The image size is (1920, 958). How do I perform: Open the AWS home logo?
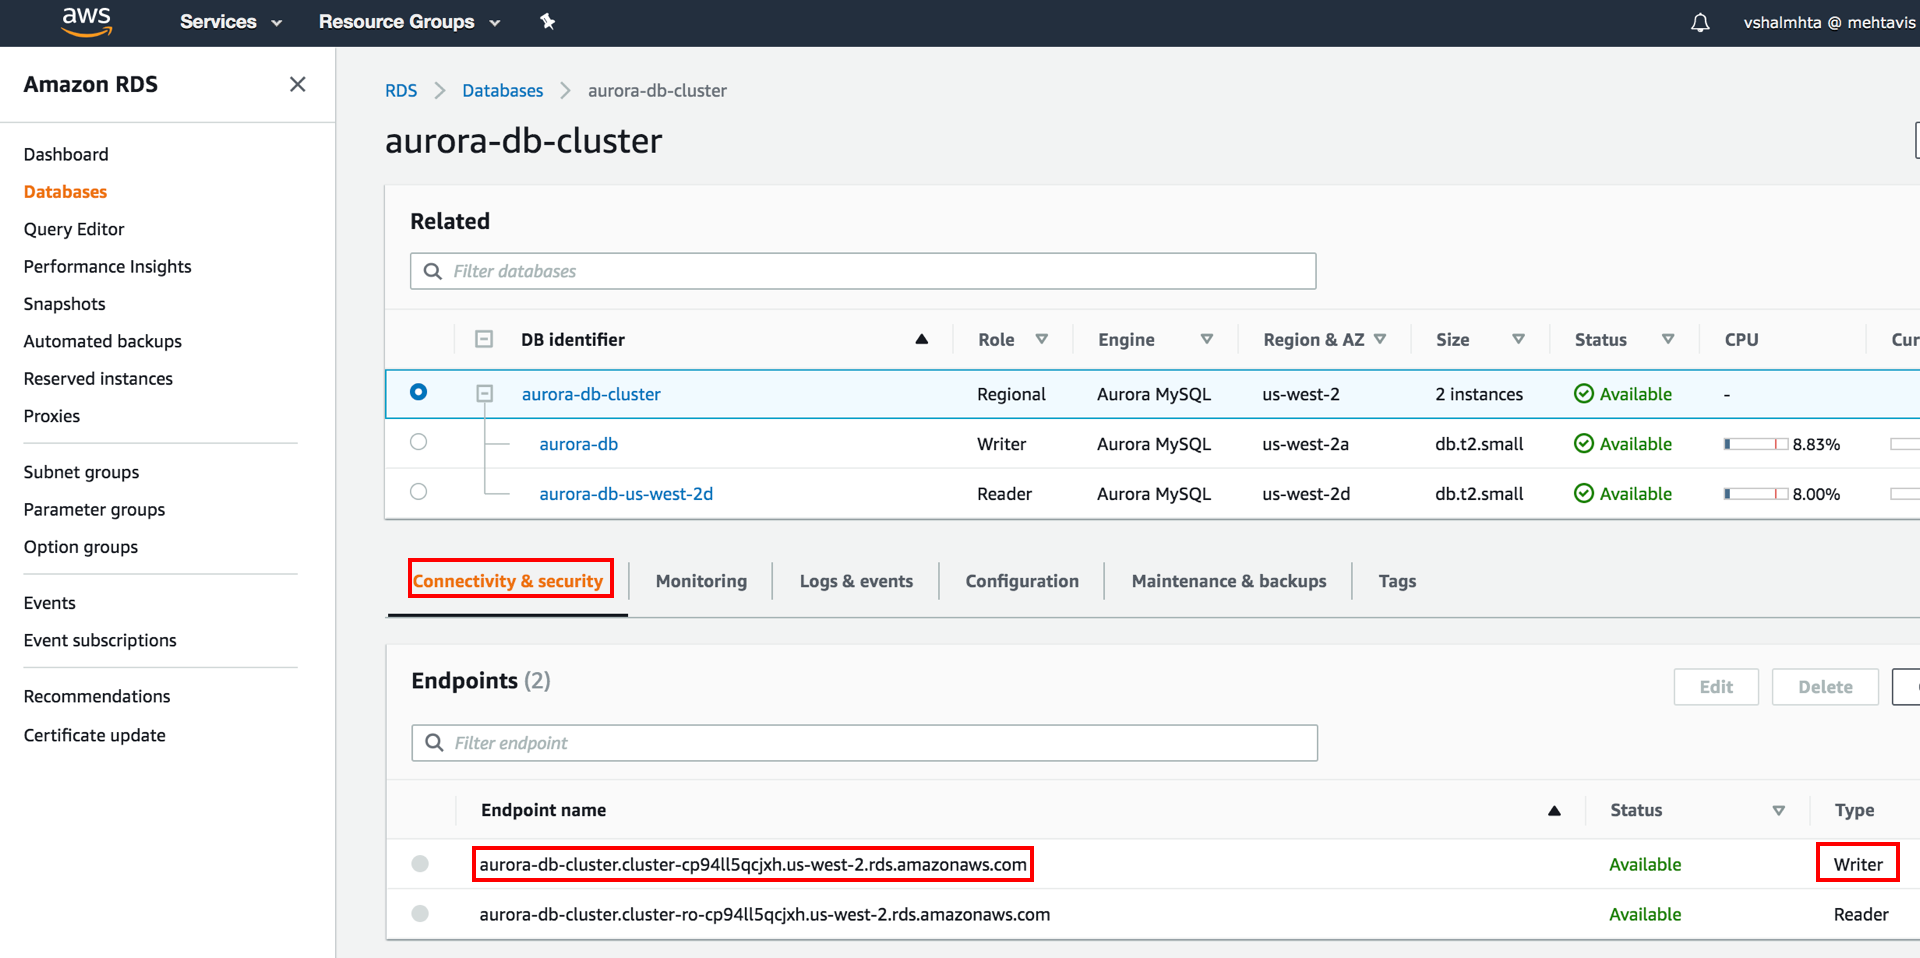(87, 21)
